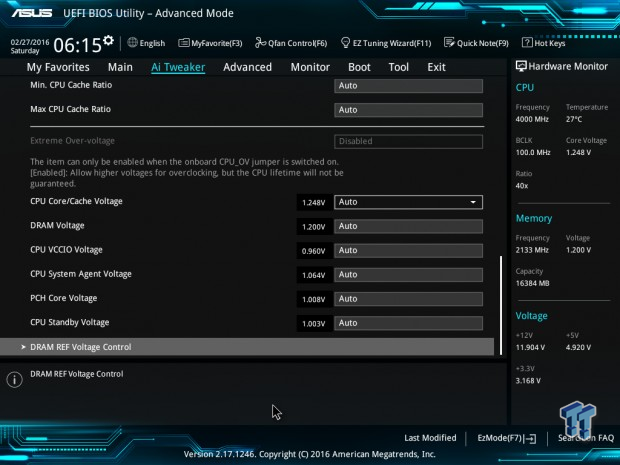Image resolution: width=620 pixels, height=465 pixels.
Task: Show Hot Keys question mark icon
Action: coord(527,42)
